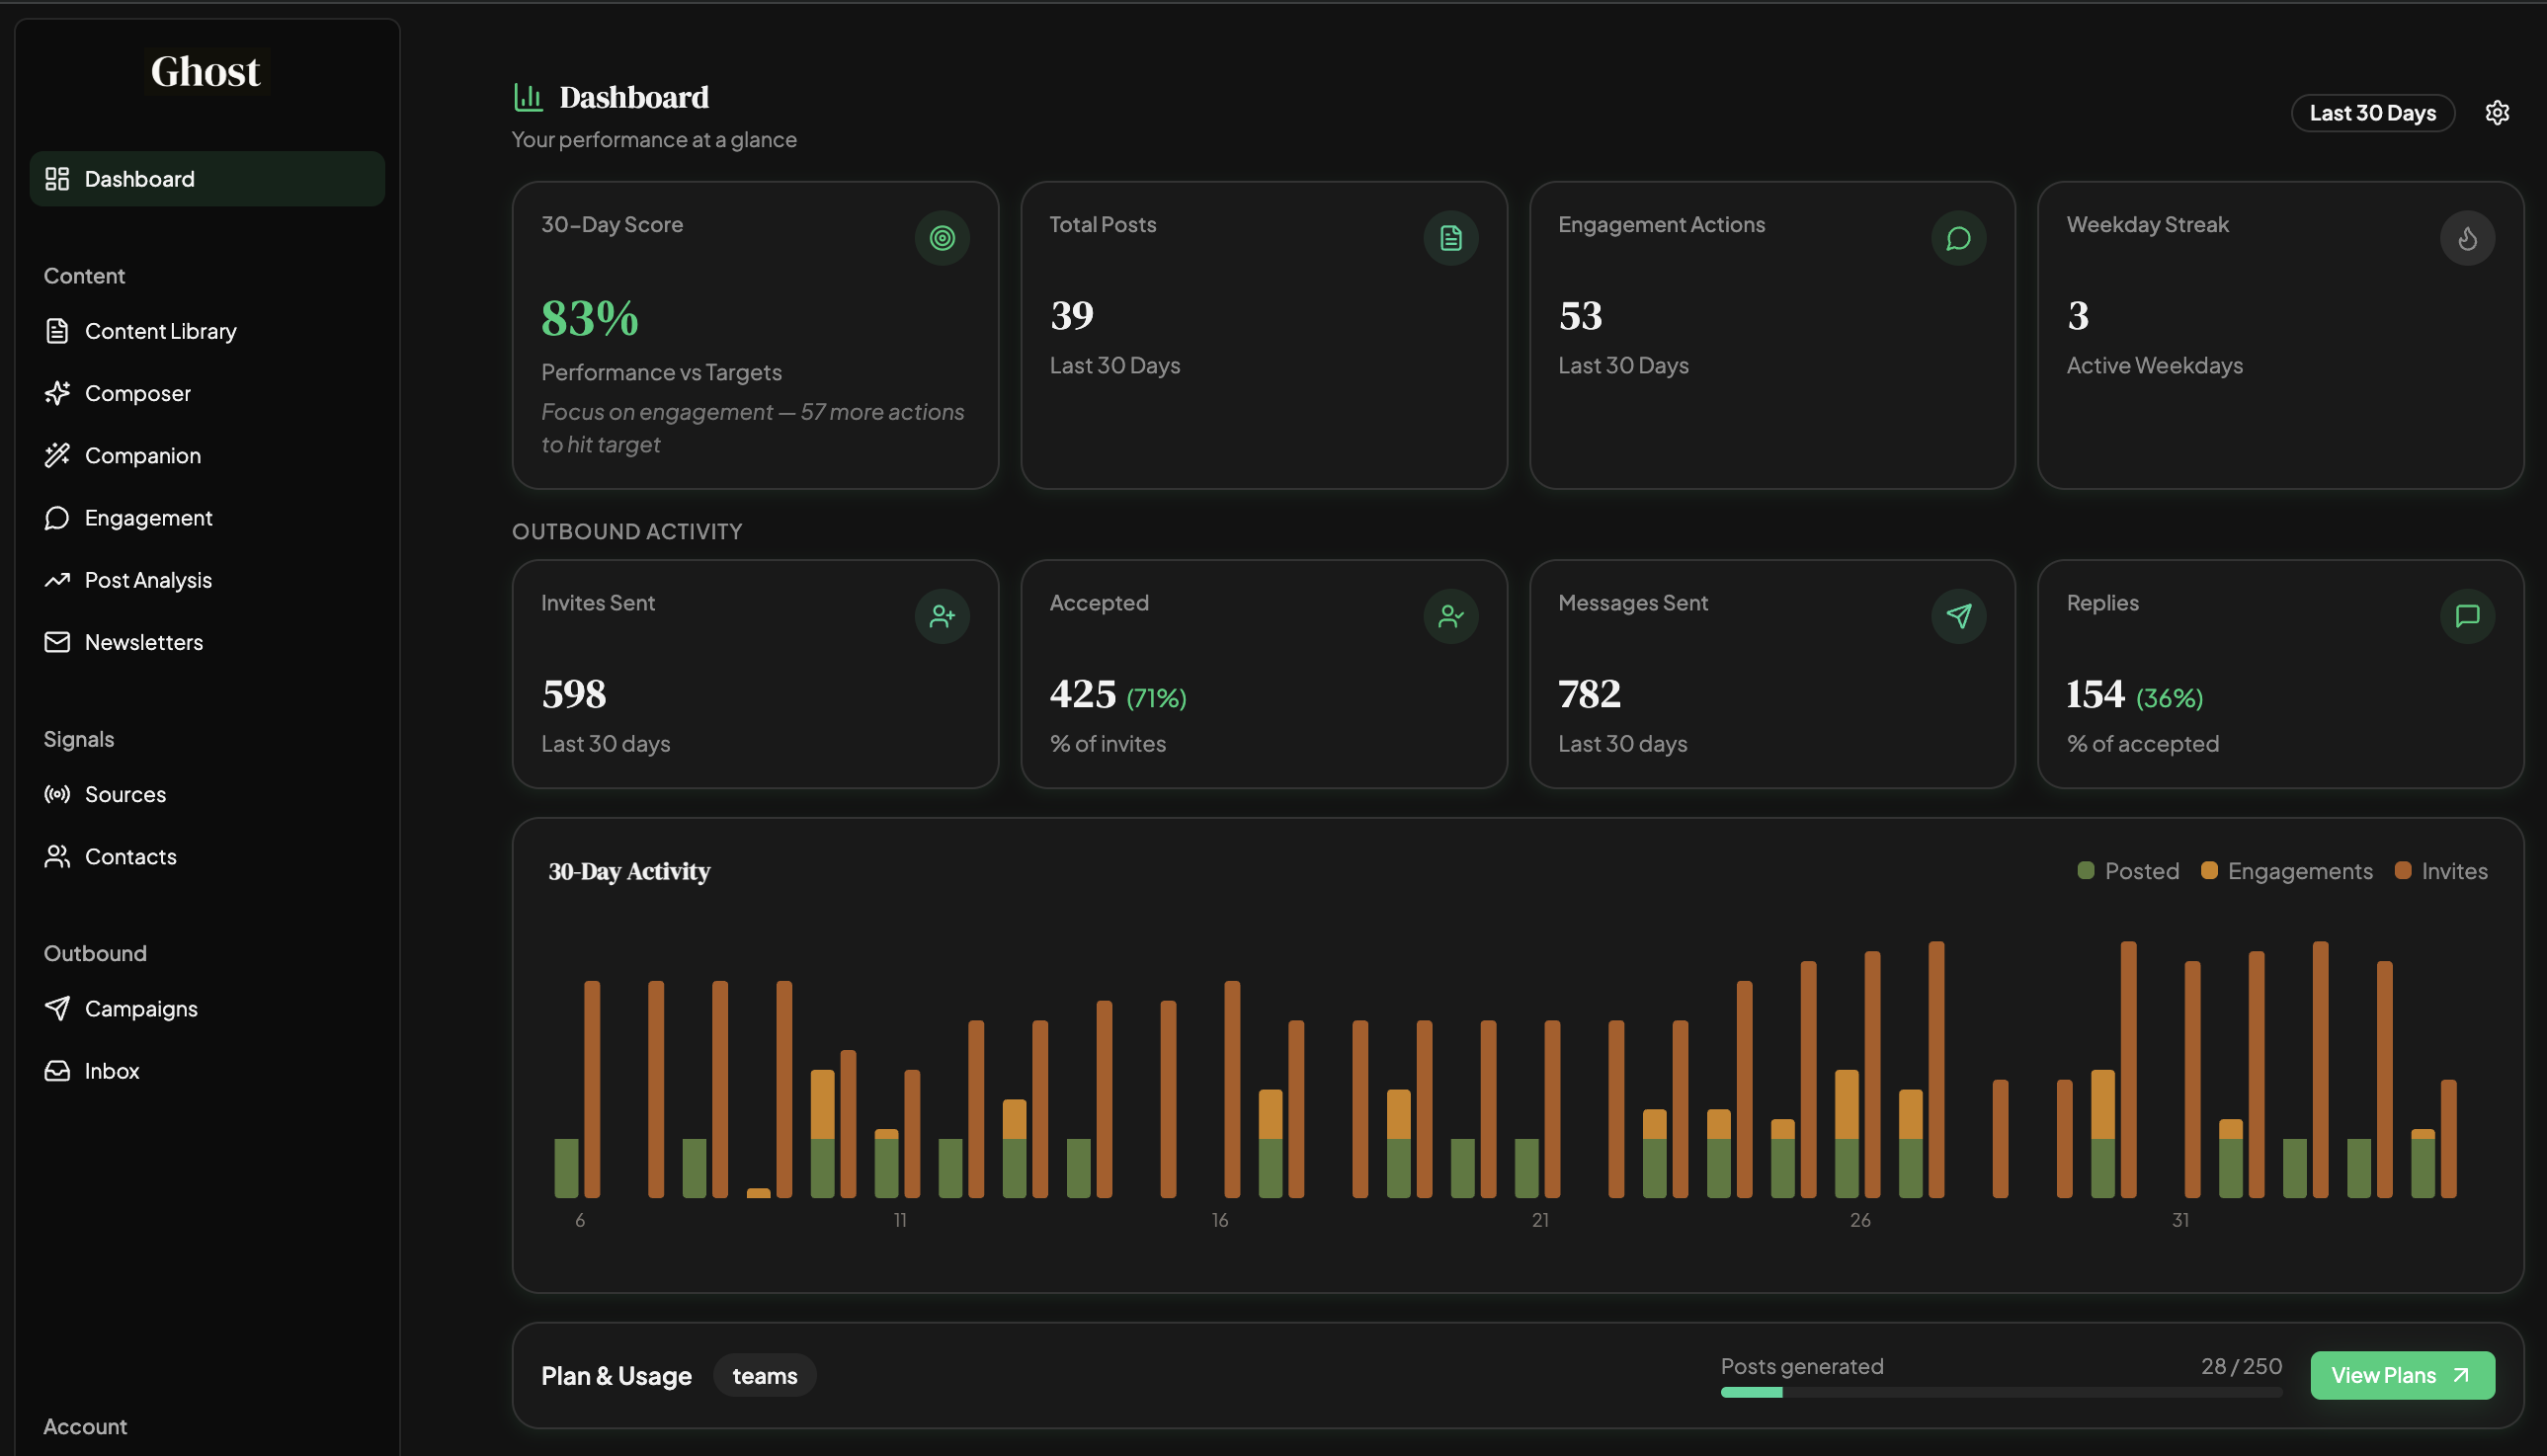Click the person-add icon on Invites Sent card
Image resolution: width=2547 pixels, height=1456 pixels.
point(941,616)
